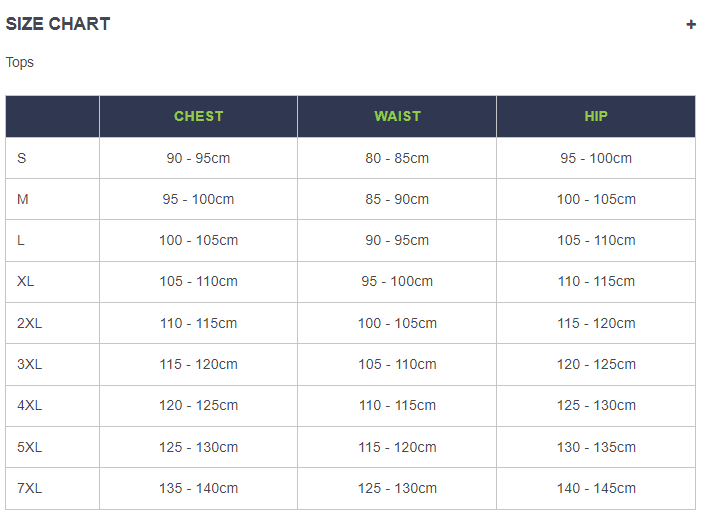Select the 7XL size row label
The image size is (706, 521).
pos(29,488)
